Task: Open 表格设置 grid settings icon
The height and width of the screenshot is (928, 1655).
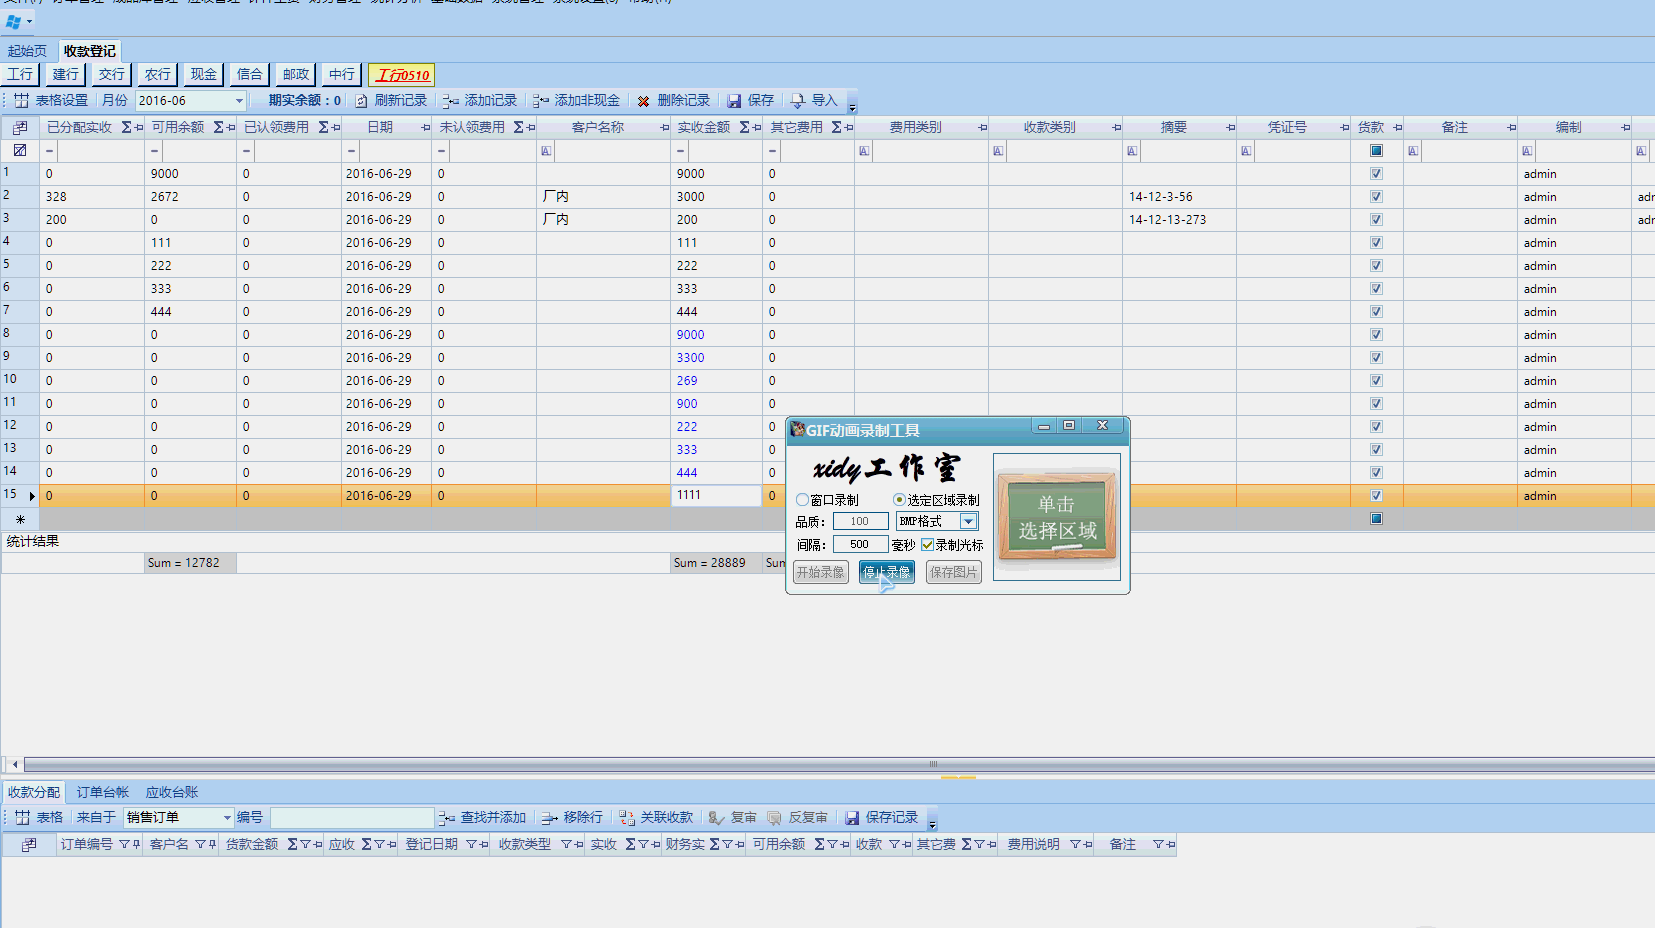Action: [21, 101]
